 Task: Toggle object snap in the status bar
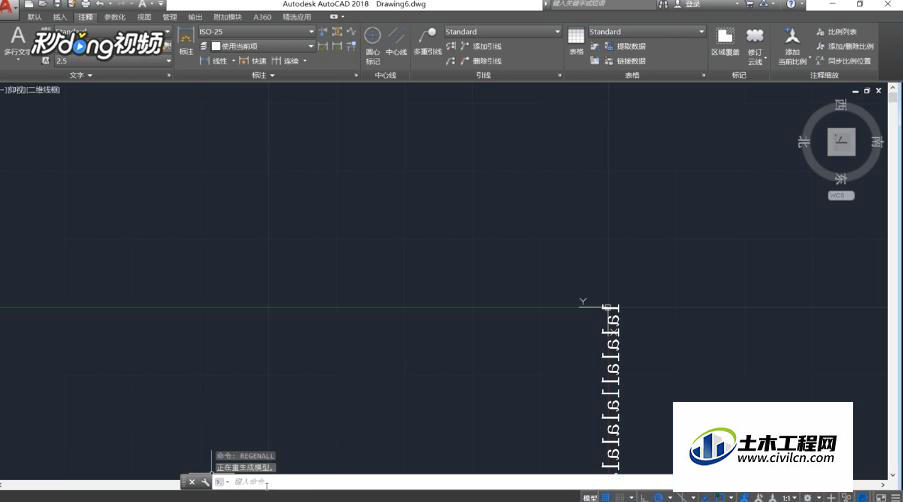pos(720,497)
